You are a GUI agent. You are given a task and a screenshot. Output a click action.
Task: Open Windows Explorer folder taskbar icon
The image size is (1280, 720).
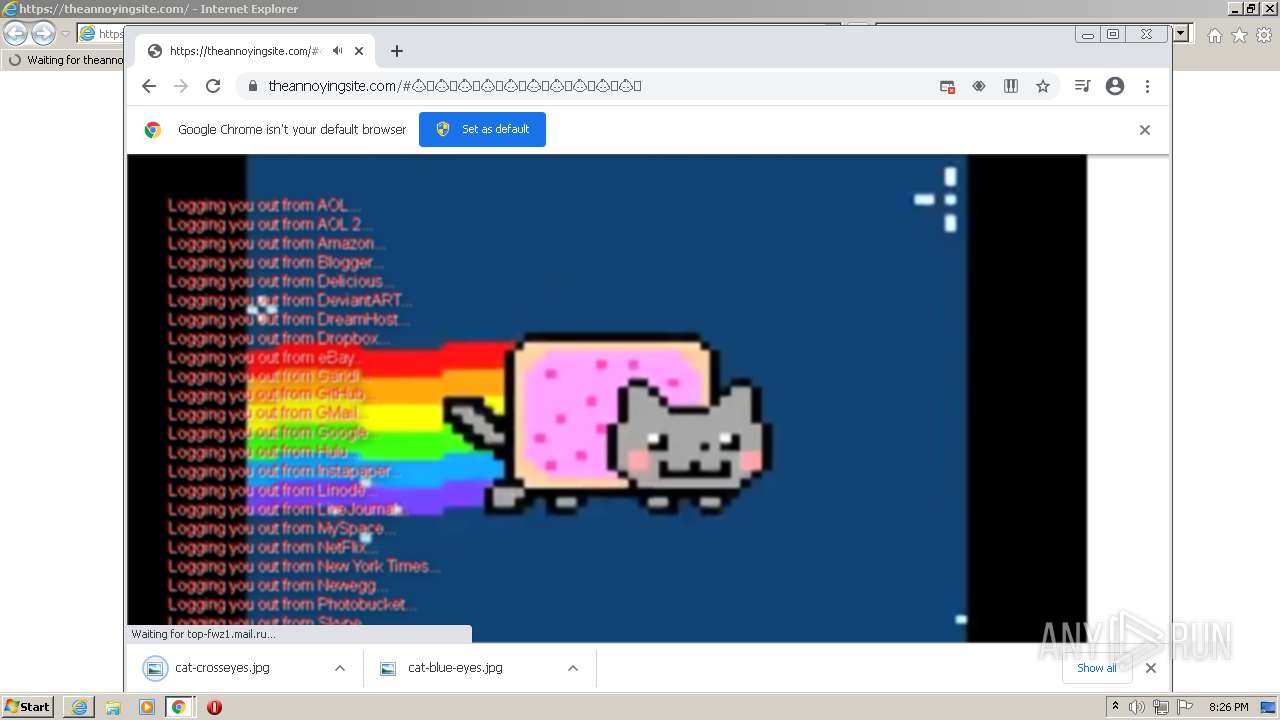(113, 707)
